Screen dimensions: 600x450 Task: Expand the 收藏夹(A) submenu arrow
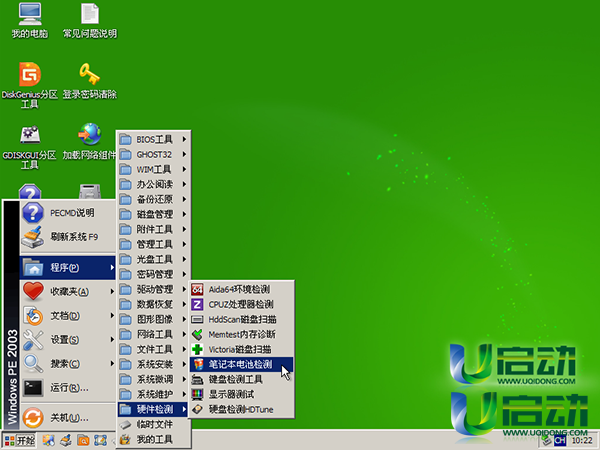(x=112, y=292)
